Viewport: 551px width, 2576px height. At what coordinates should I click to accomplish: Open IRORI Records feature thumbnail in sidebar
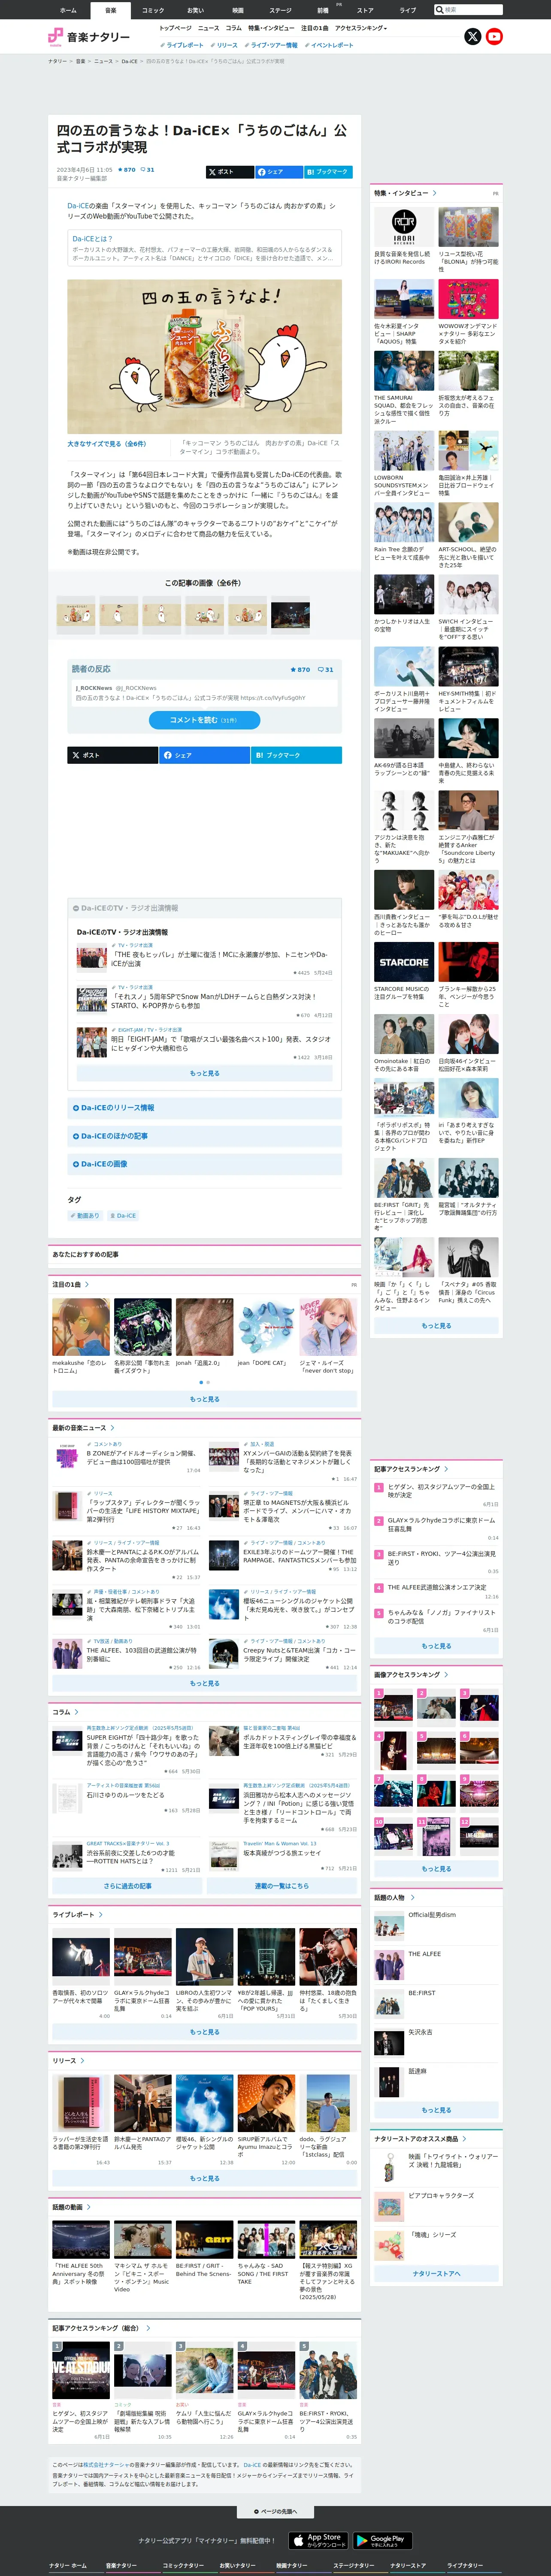click(404, 227)
